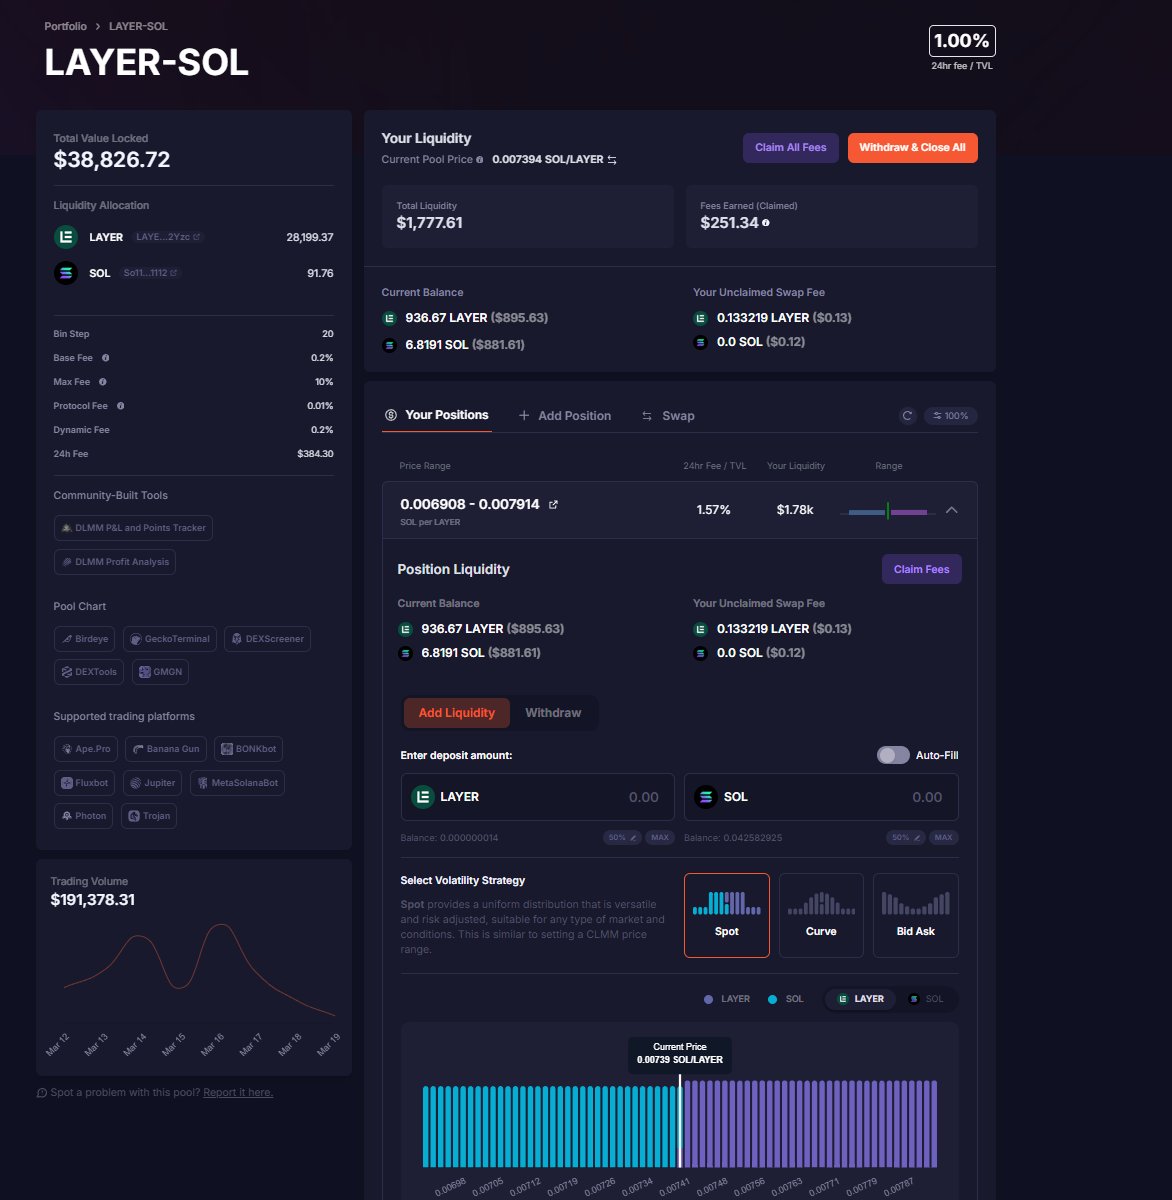Viewport: 1172px width, 1200px height.
Task: Click the position's Claim Fees button
Action: (x=922, y=569)
